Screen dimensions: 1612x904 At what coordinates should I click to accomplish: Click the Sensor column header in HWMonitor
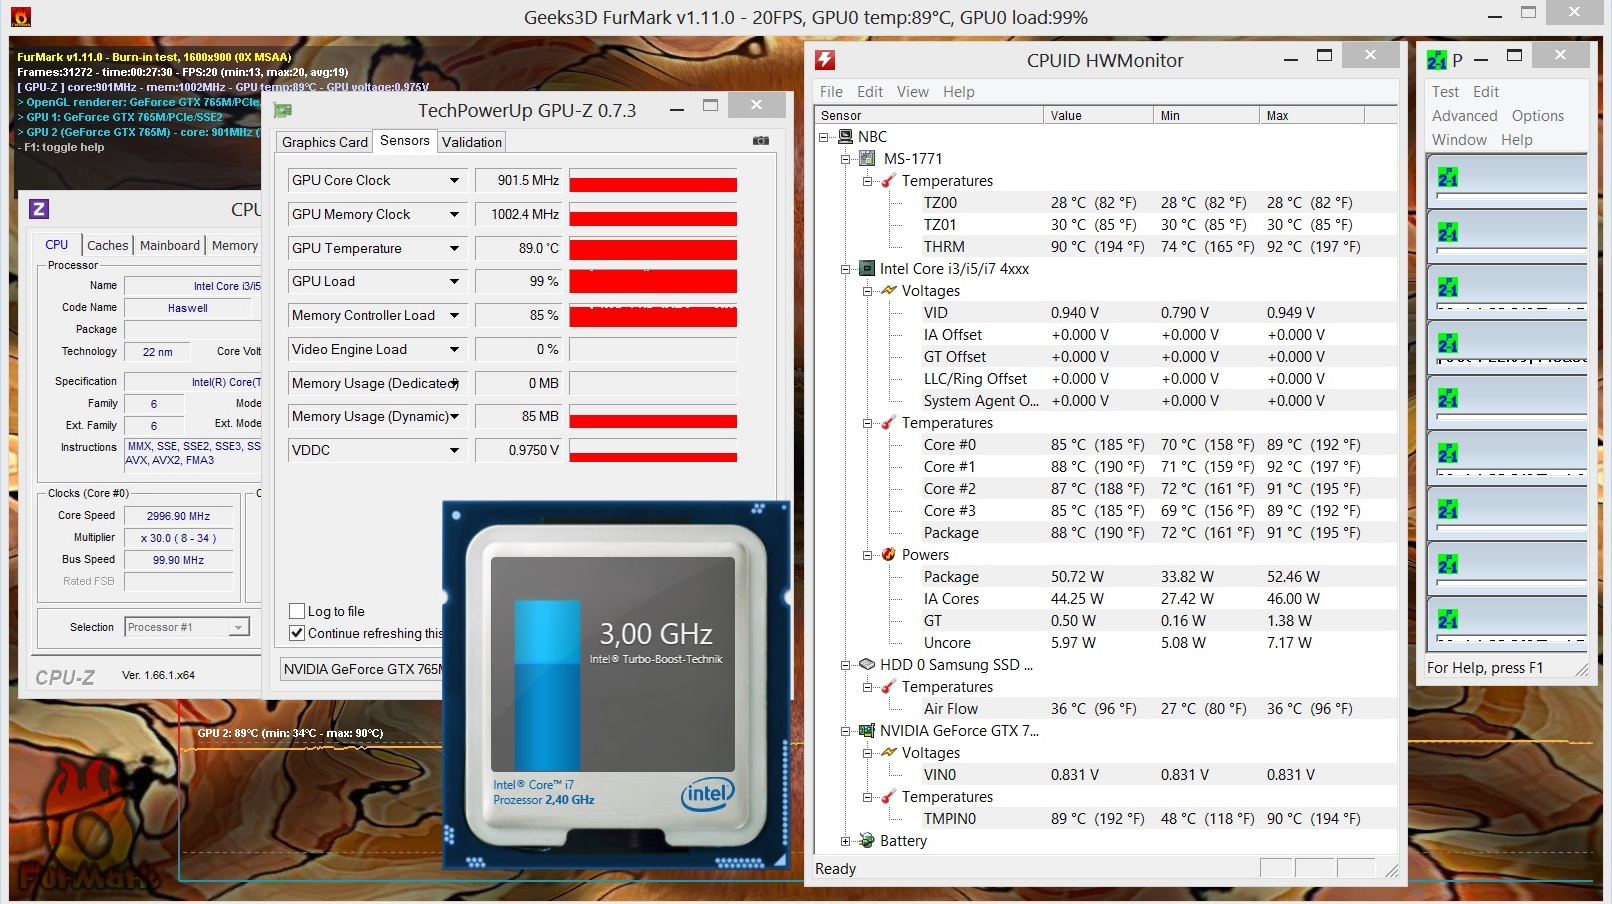pyautogui.click(x=929, y=115)
